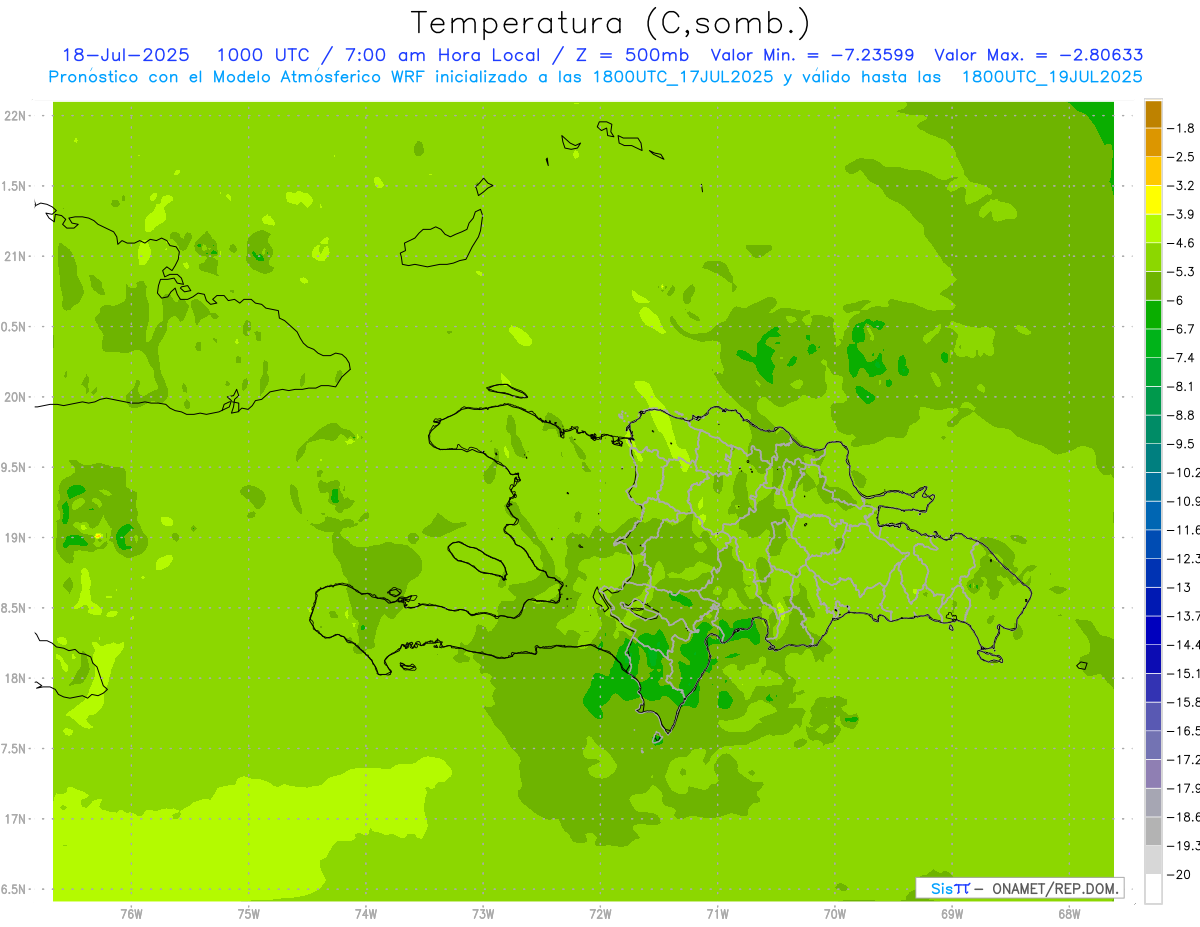Click the yellow legend band between -3.2 and -3.9
This screenshot has height=927, width=1200.
[1153, 200]
